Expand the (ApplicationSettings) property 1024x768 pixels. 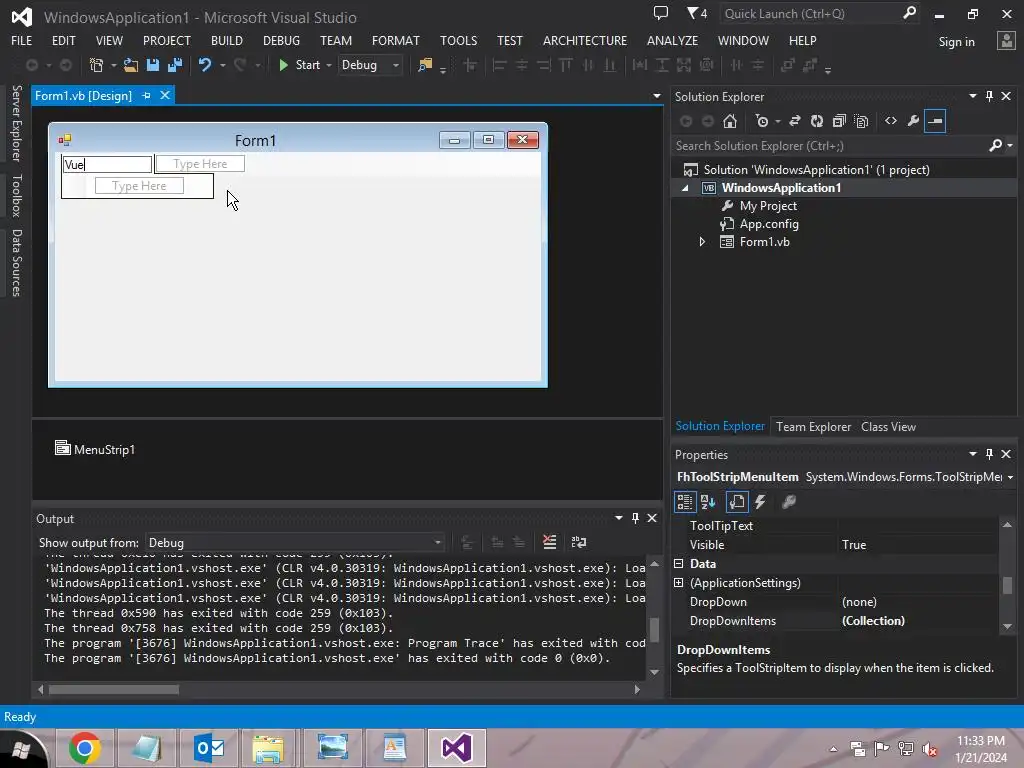[x=679, y=583]
